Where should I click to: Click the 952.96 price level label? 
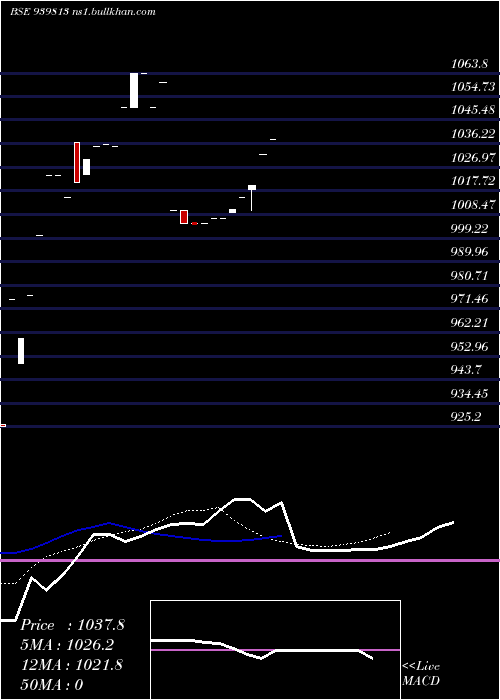coord(469,346)
